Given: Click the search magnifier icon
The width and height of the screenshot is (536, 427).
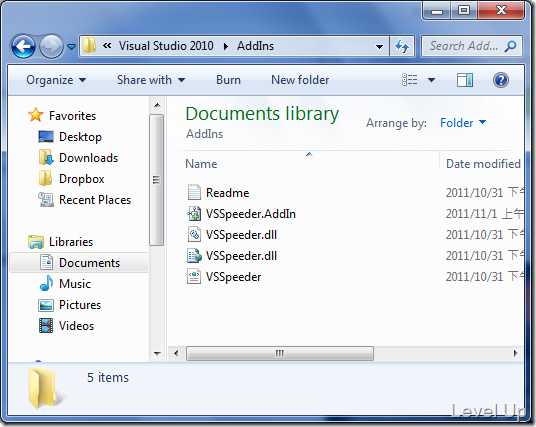Looking at the screenshot, I should point(510,46).
